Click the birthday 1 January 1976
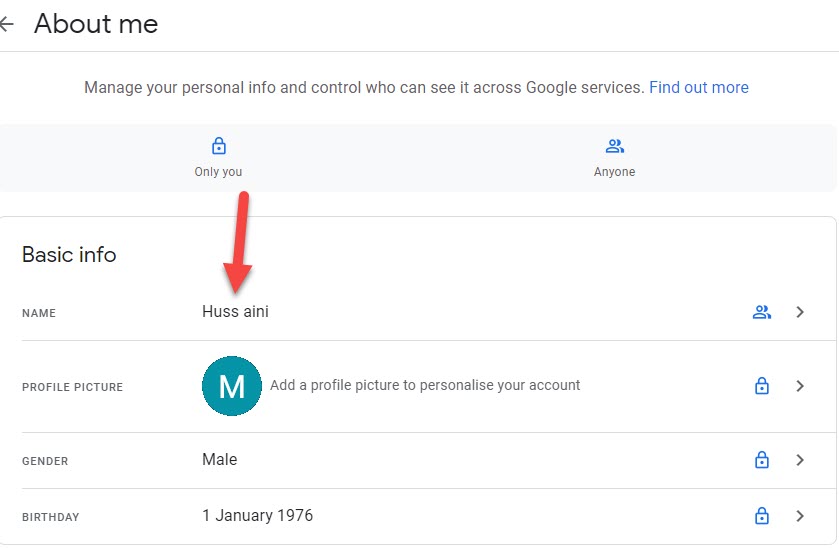 click(257, 516)
